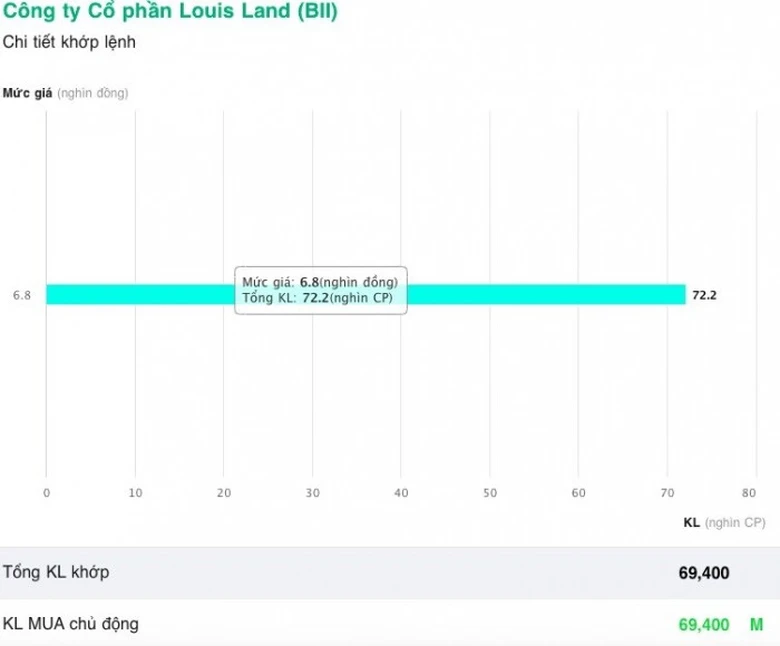Click the 0 tick on the volume axis

46,492
